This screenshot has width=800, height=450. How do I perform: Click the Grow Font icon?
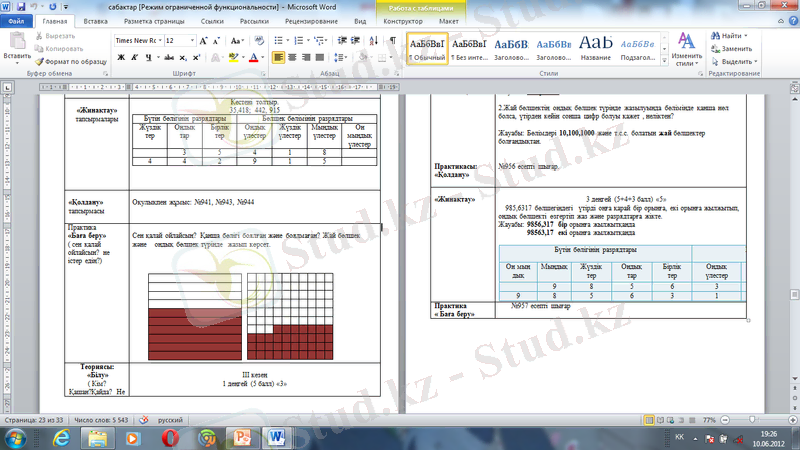pos(204,41)
